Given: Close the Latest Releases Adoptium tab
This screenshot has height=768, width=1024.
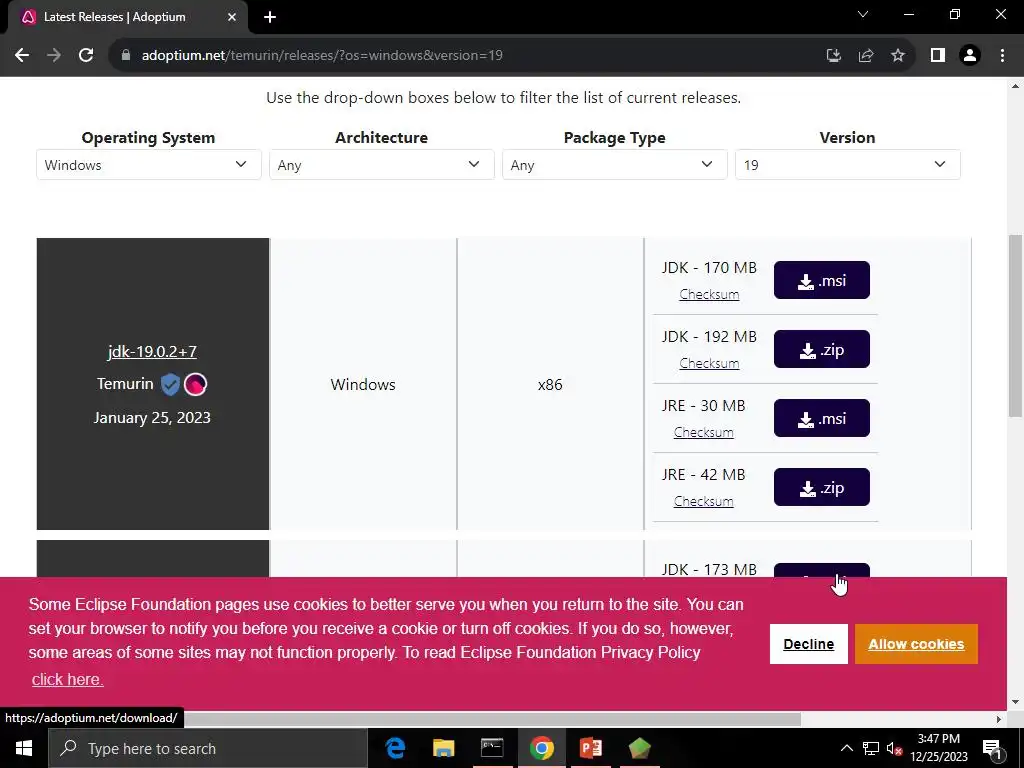Looking at the screenshot, I should pyautogui.click(x=232, y=17).
